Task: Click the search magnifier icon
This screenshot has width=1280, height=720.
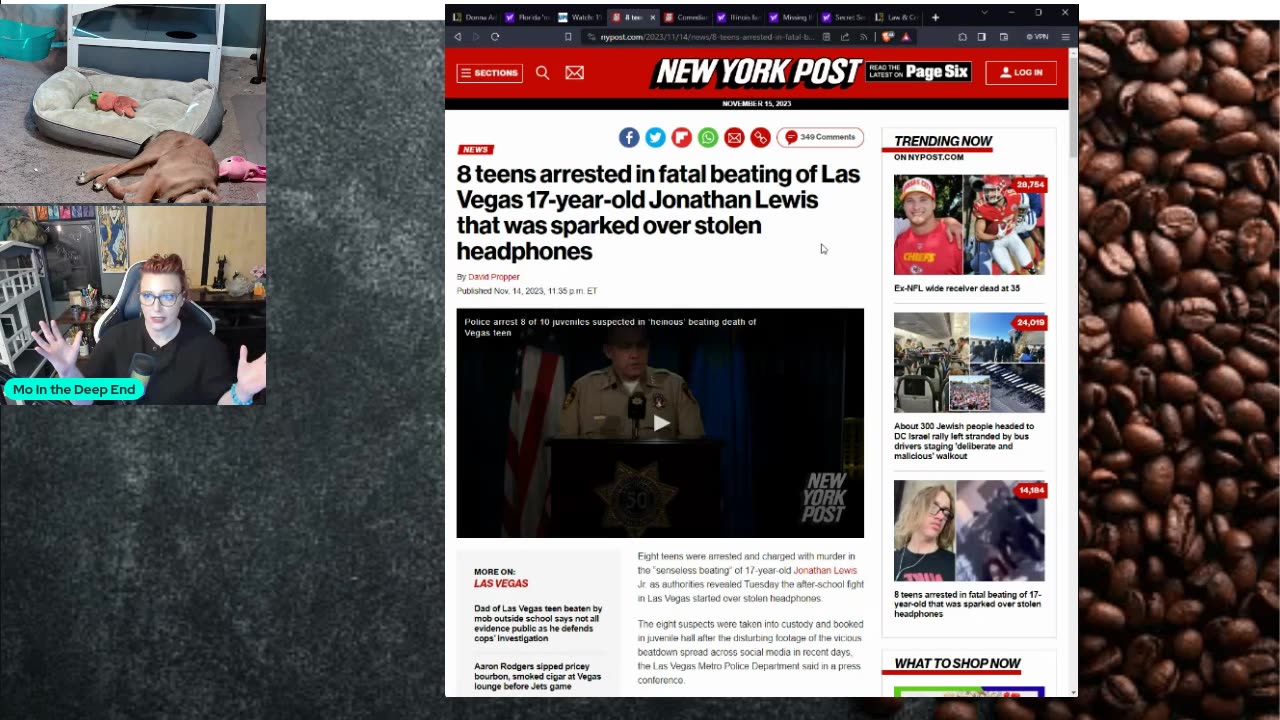Action: click(x=542, y=73)
